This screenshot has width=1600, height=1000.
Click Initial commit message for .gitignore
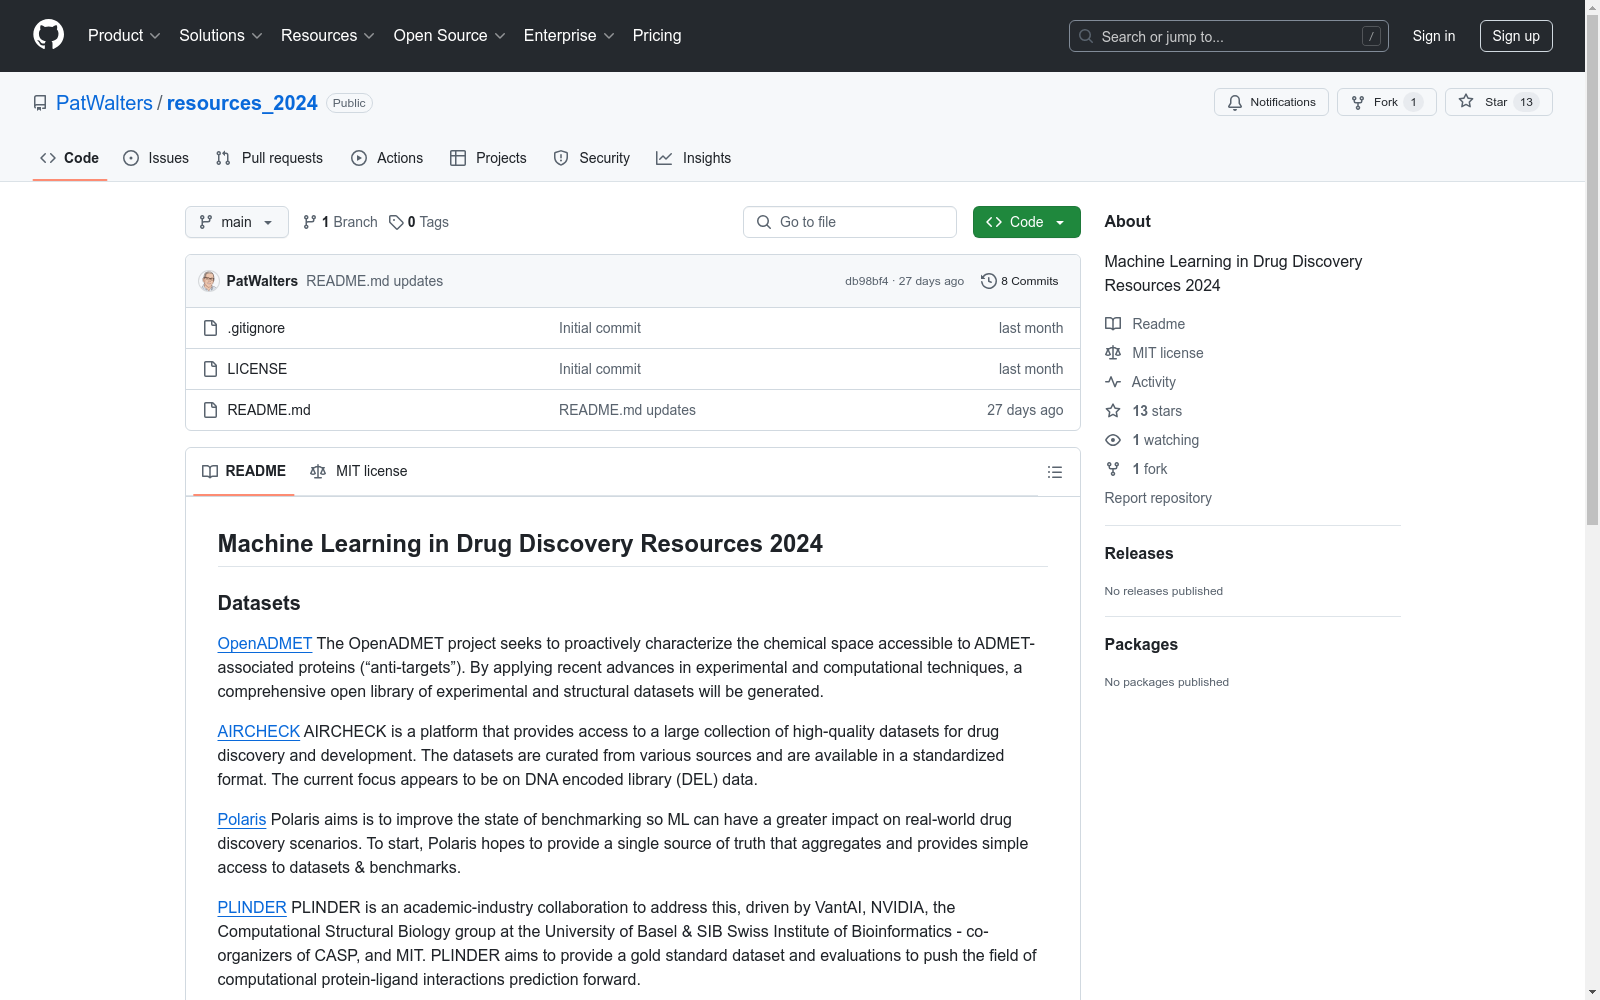600,328
